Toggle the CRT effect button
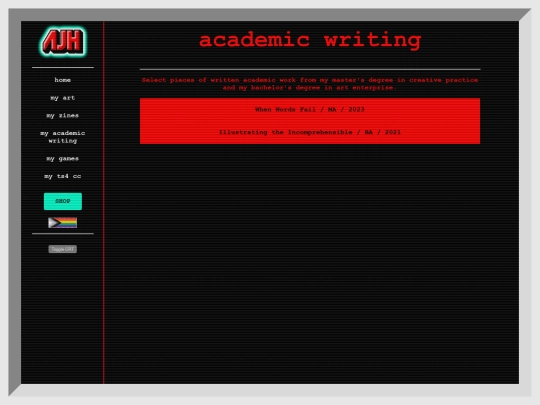 point(62,249)
